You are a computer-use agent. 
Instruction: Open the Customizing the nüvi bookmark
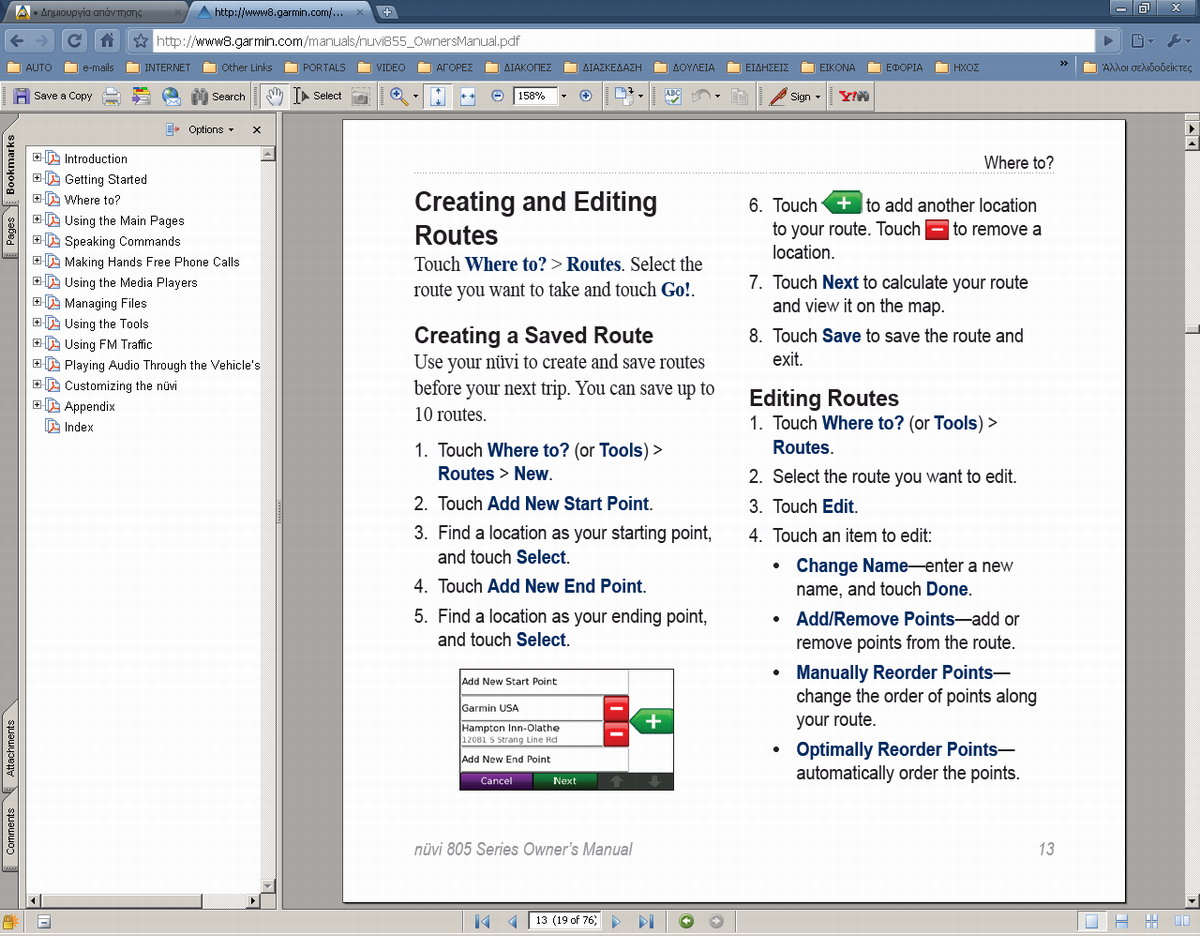(x=121, y=386)
